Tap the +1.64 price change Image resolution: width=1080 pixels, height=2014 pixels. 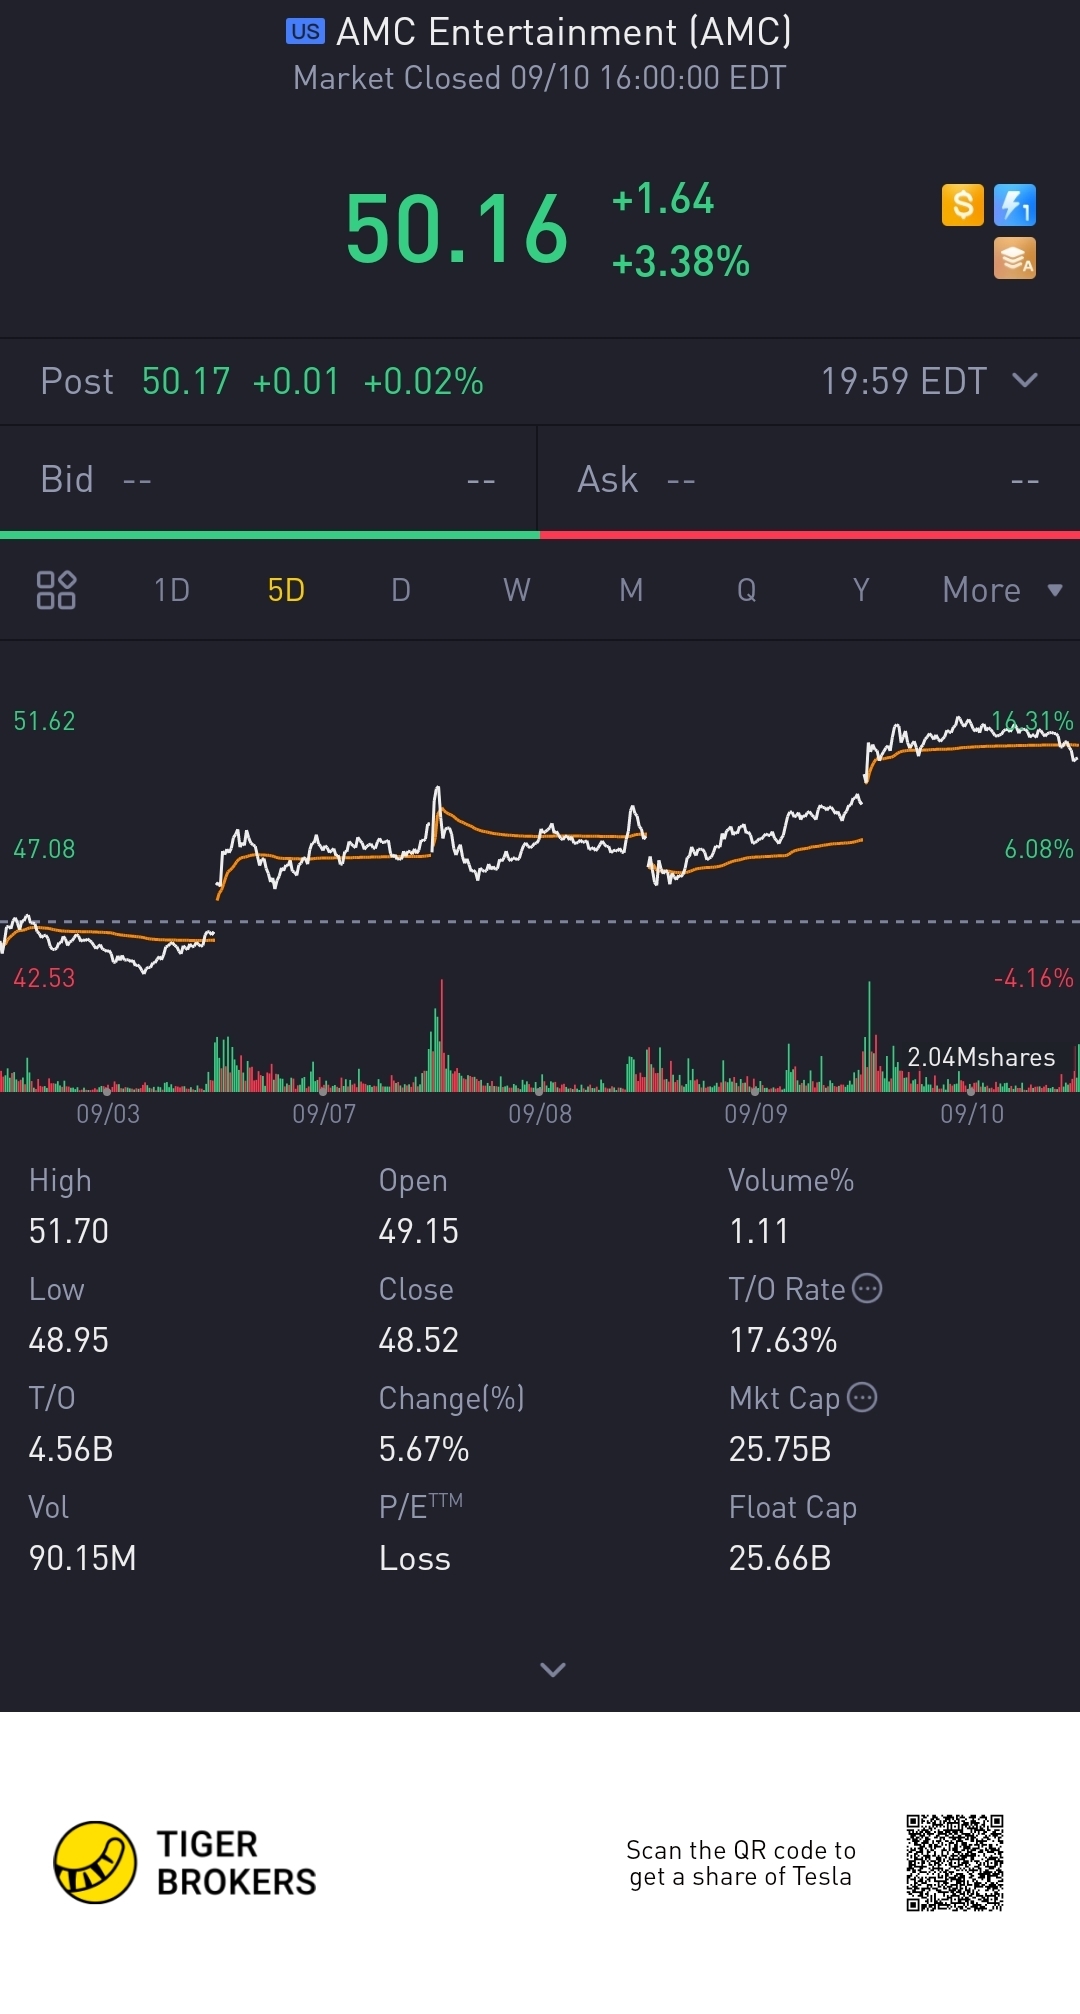[663, 198]
